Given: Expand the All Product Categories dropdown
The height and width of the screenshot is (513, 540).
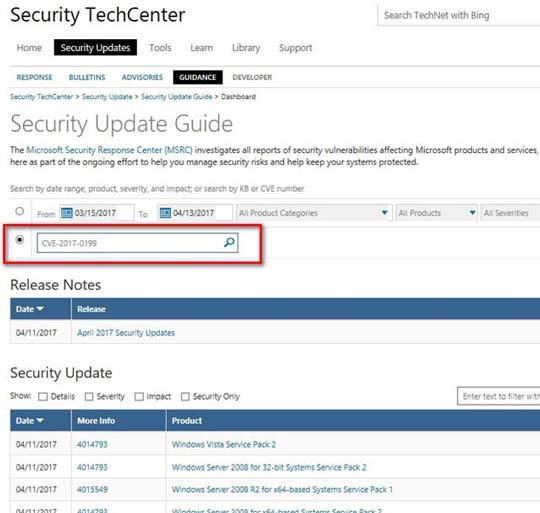Looking at the screenshot, I should (x=314, y=213).
